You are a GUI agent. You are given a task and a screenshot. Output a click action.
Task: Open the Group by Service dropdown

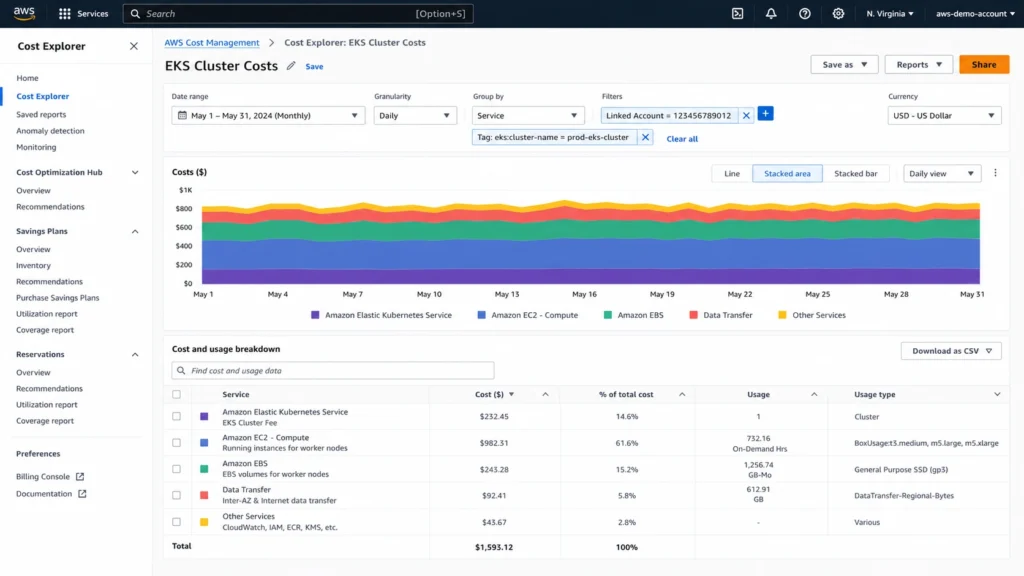pos(528,116)
